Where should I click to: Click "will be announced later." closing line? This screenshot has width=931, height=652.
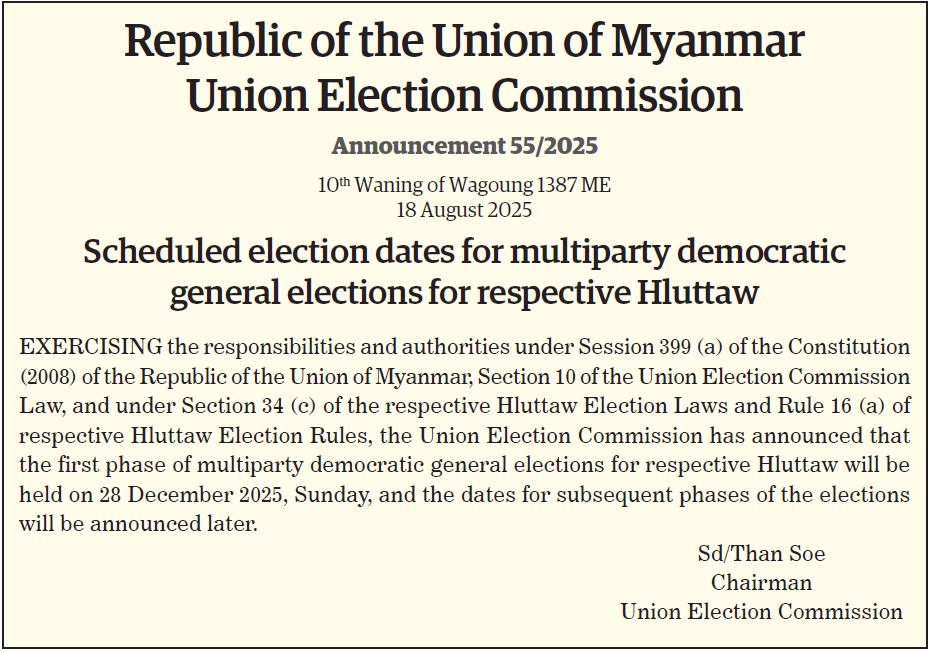point(138,525)
